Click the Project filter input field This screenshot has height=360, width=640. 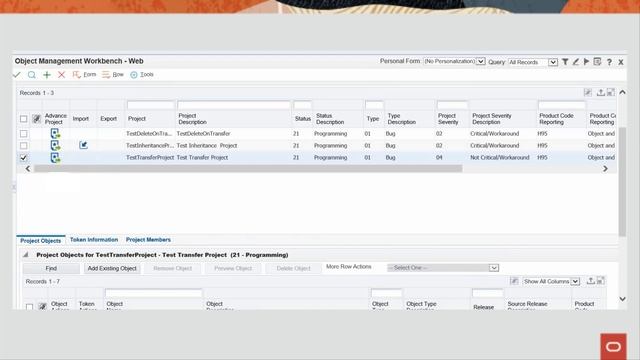pos(151,105)
